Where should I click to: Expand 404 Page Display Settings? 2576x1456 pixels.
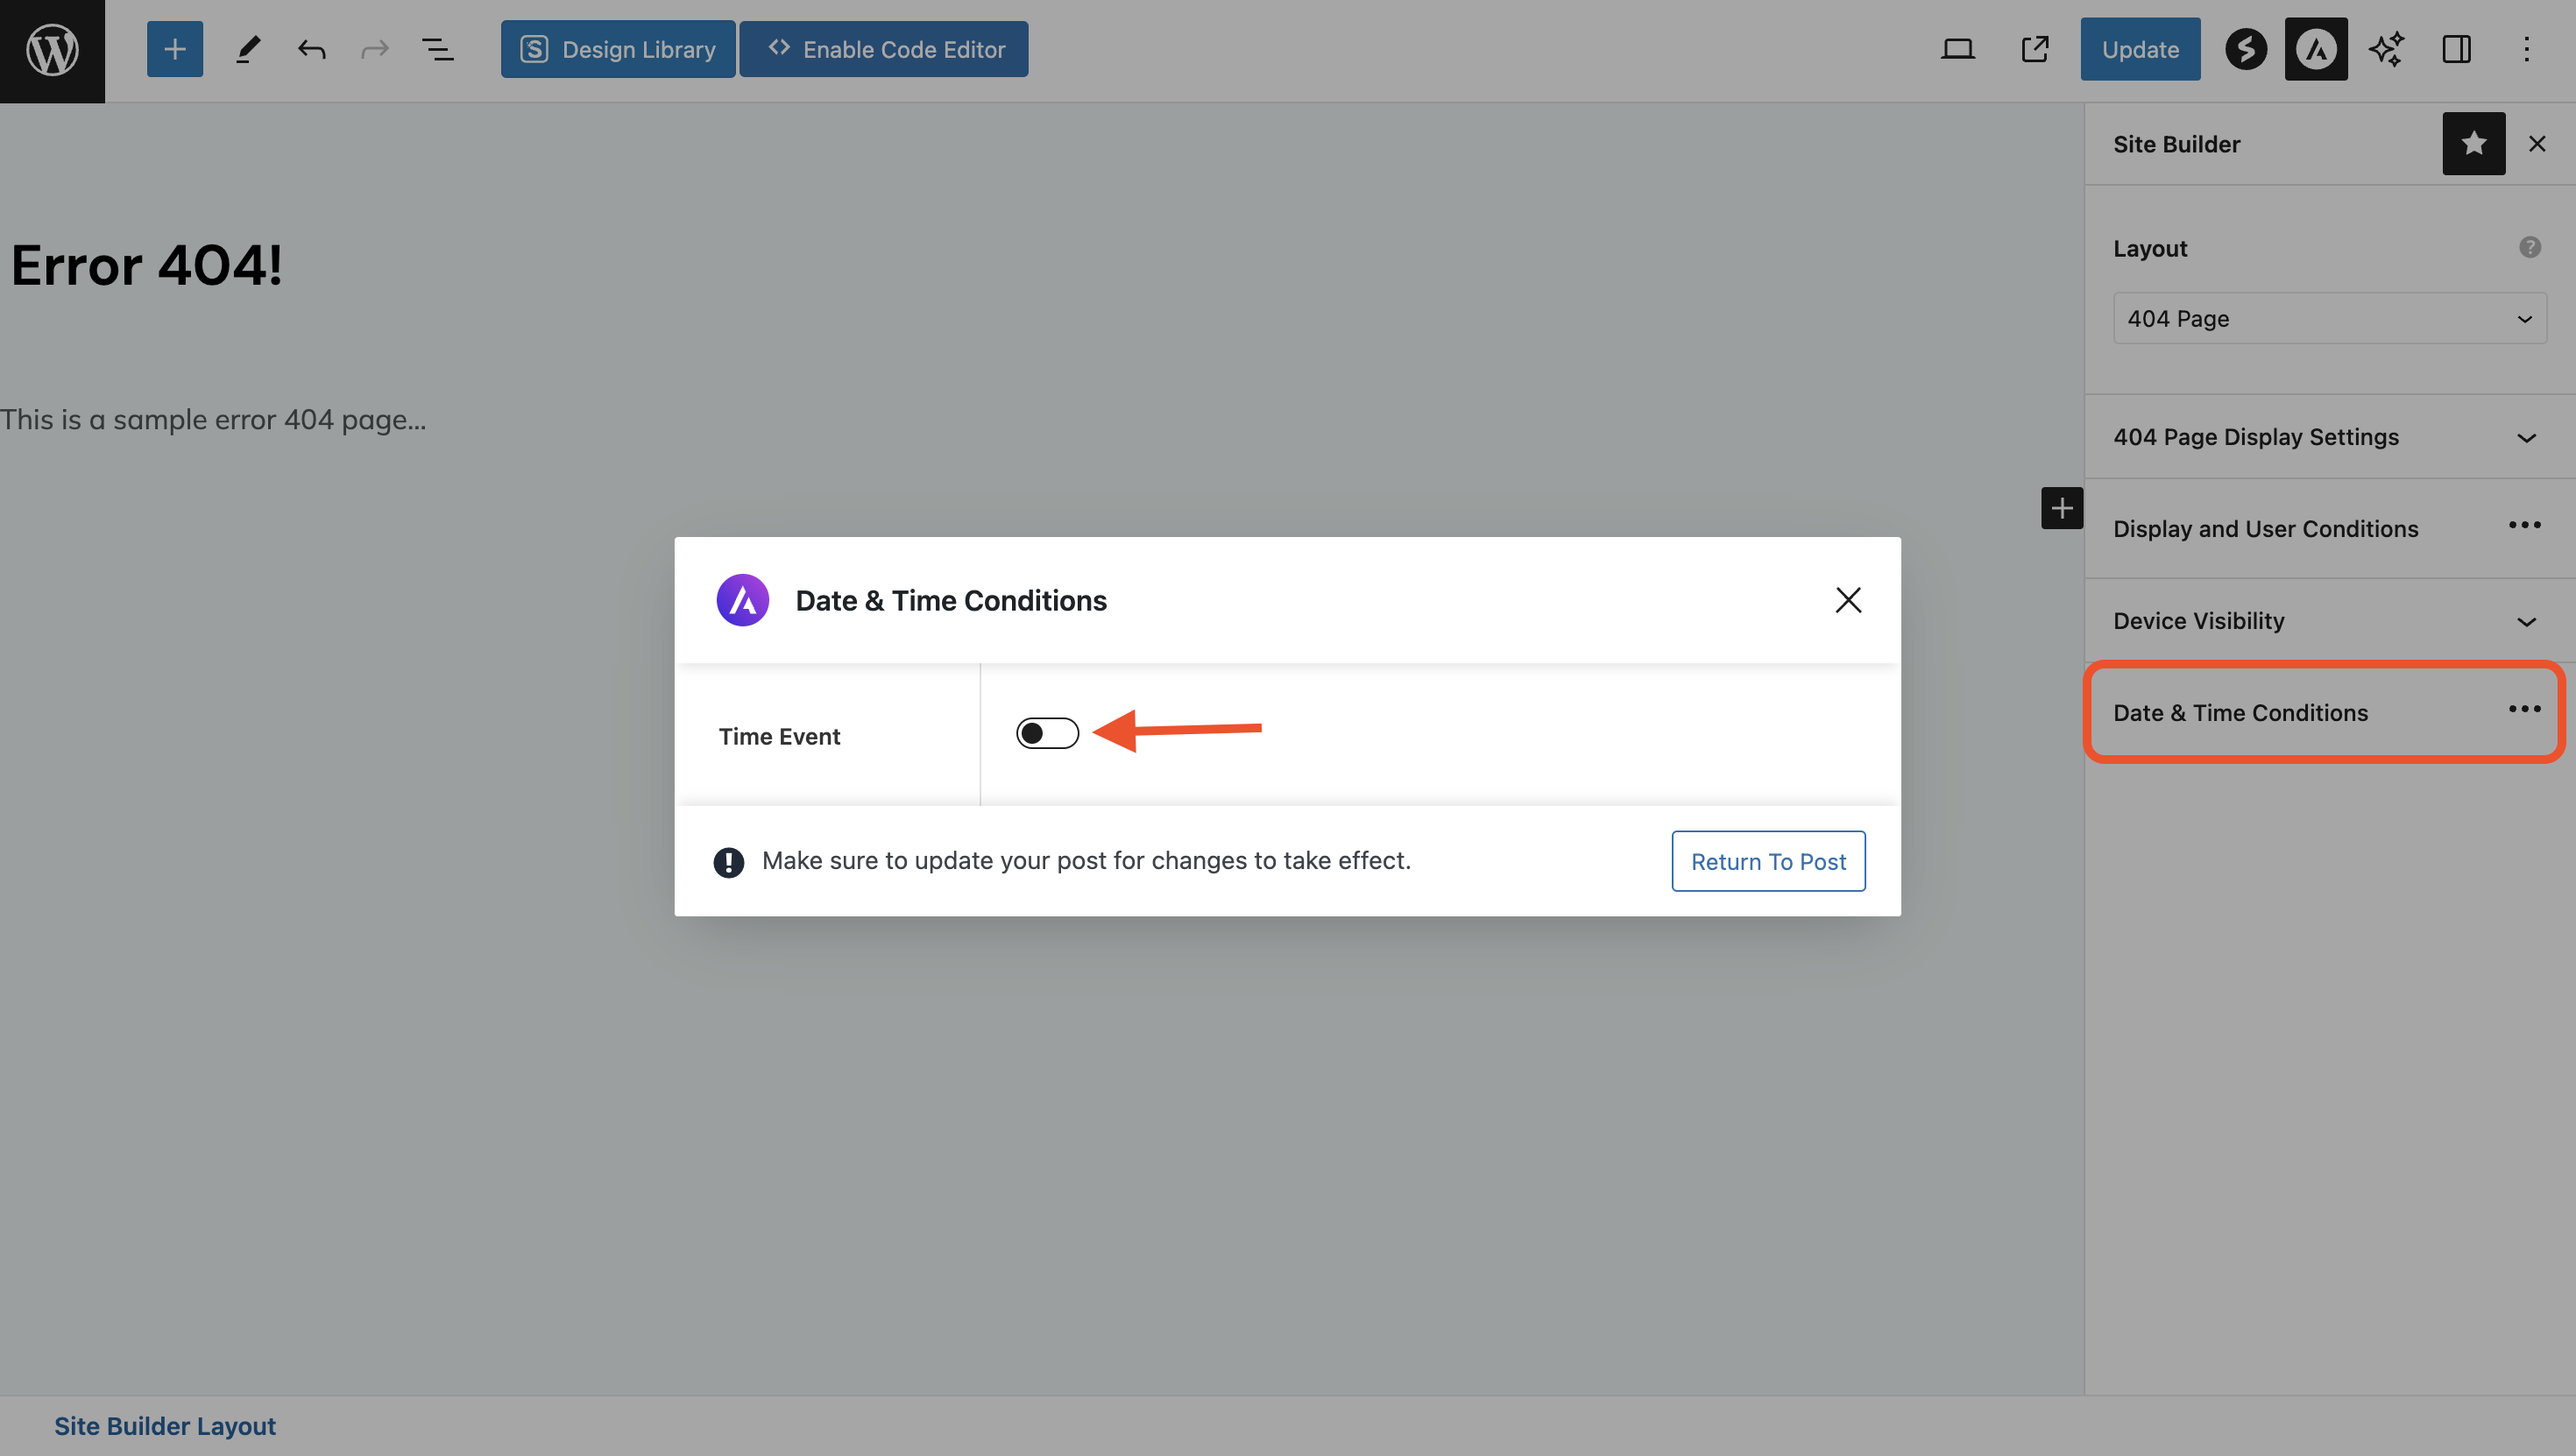click(x=2330, y=437)
